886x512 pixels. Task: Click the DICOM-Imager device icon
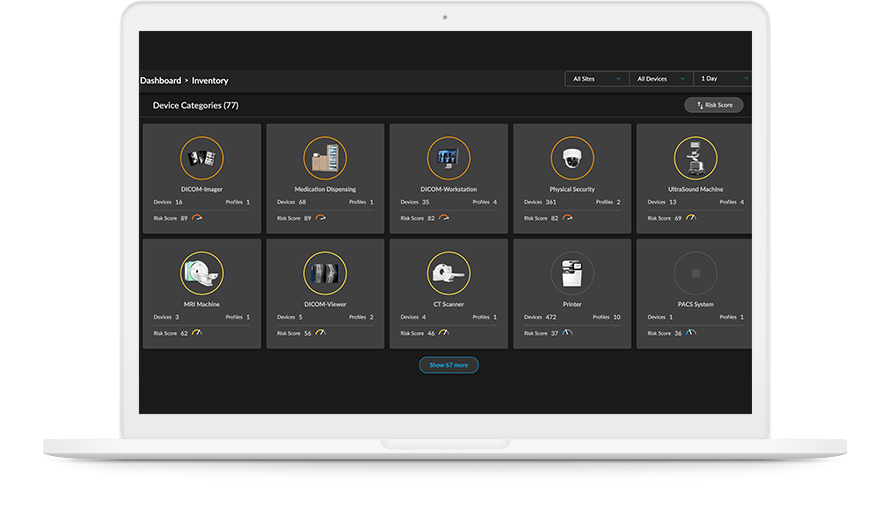tap(202, 158)
